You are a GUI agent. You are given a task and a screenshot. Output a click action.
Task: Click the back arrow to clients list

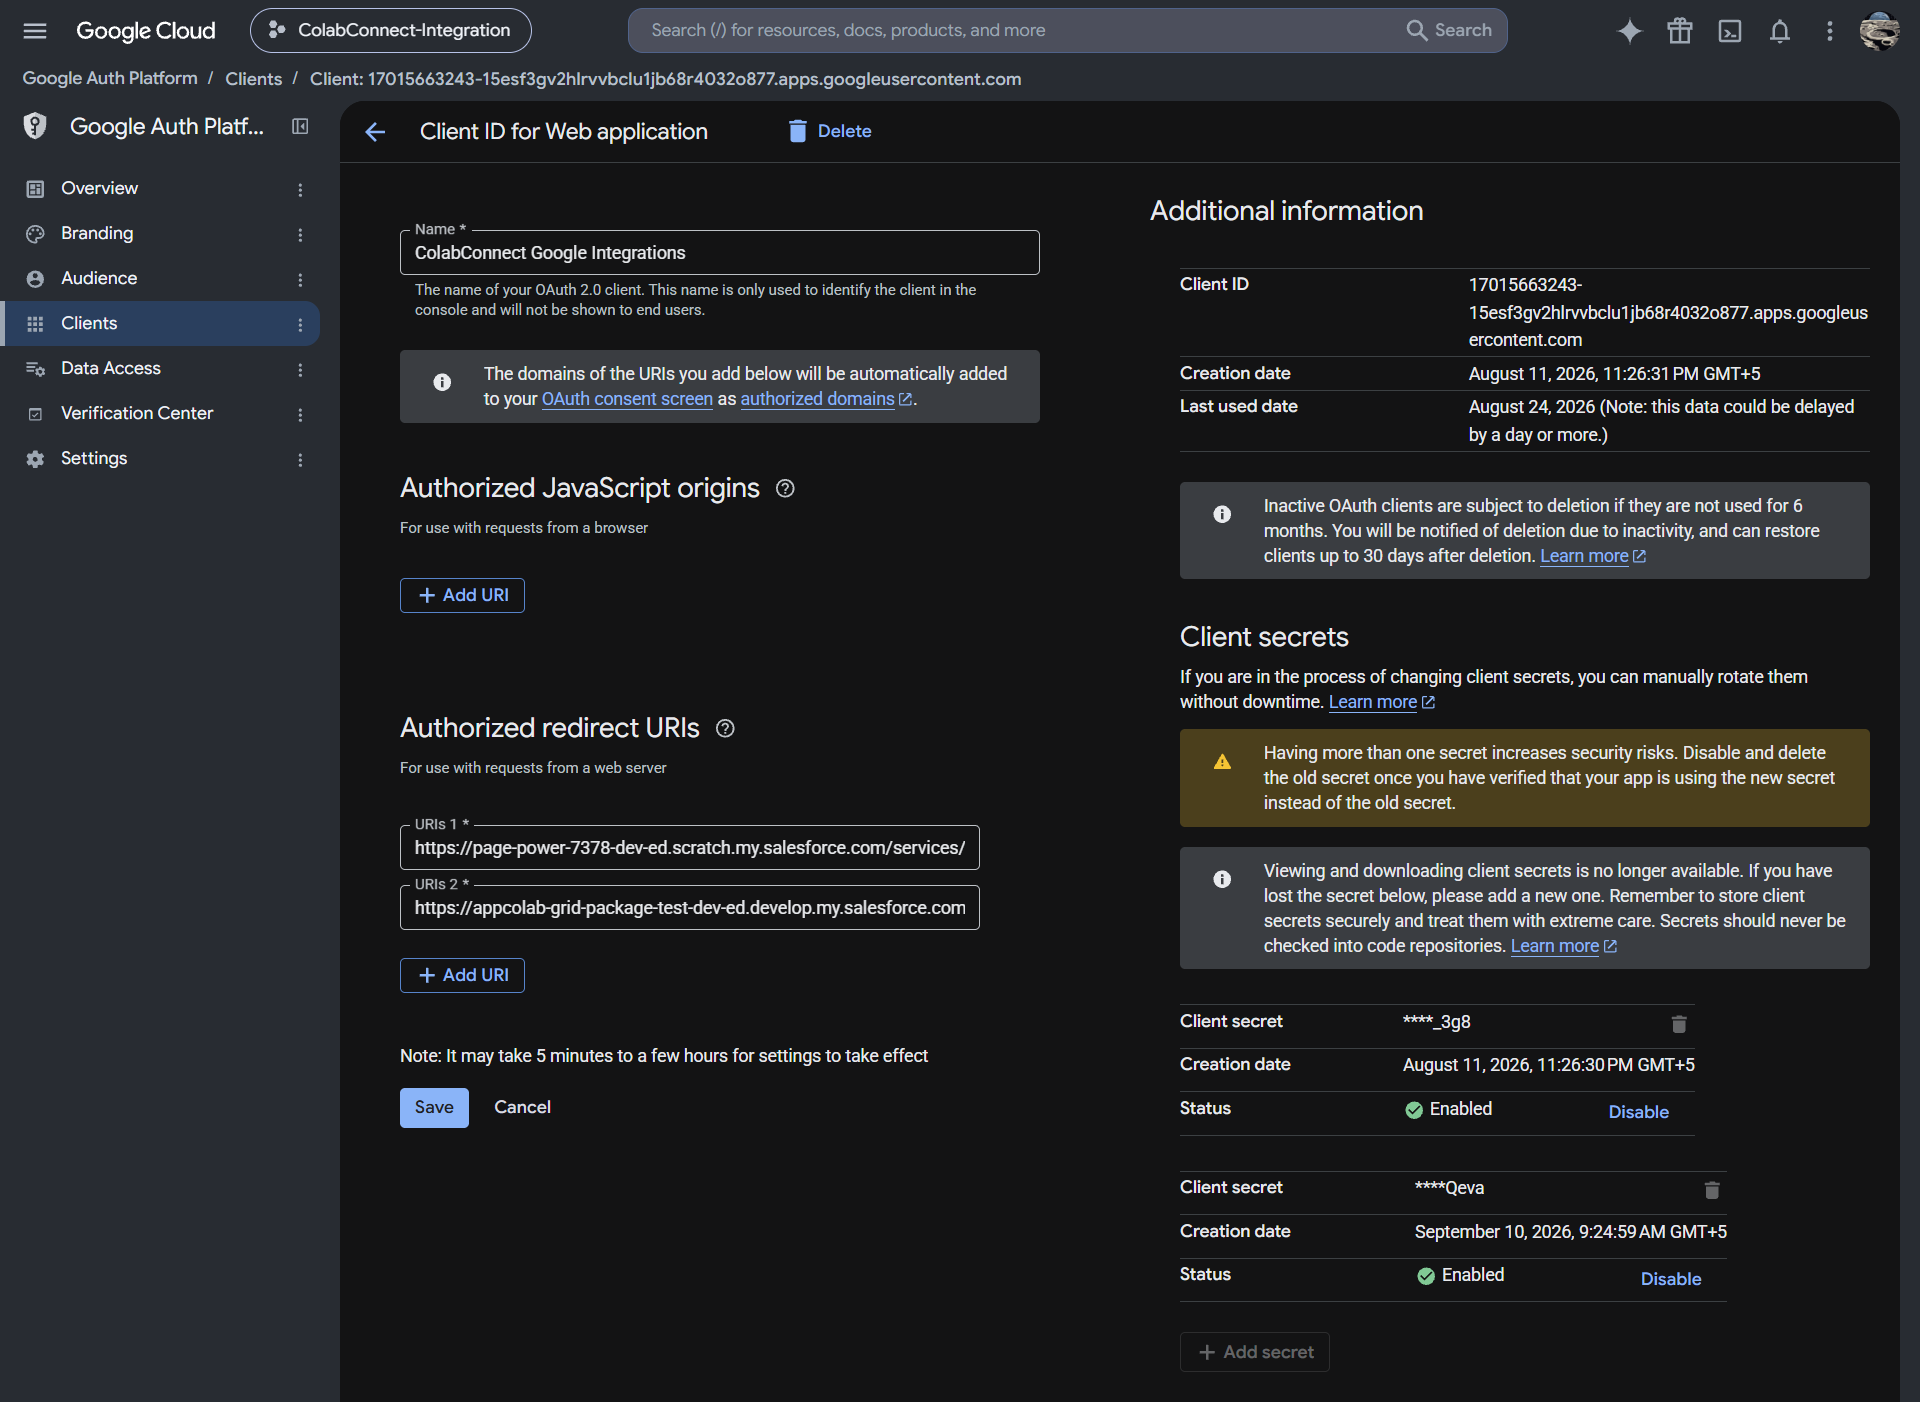[x=376, y=132]
